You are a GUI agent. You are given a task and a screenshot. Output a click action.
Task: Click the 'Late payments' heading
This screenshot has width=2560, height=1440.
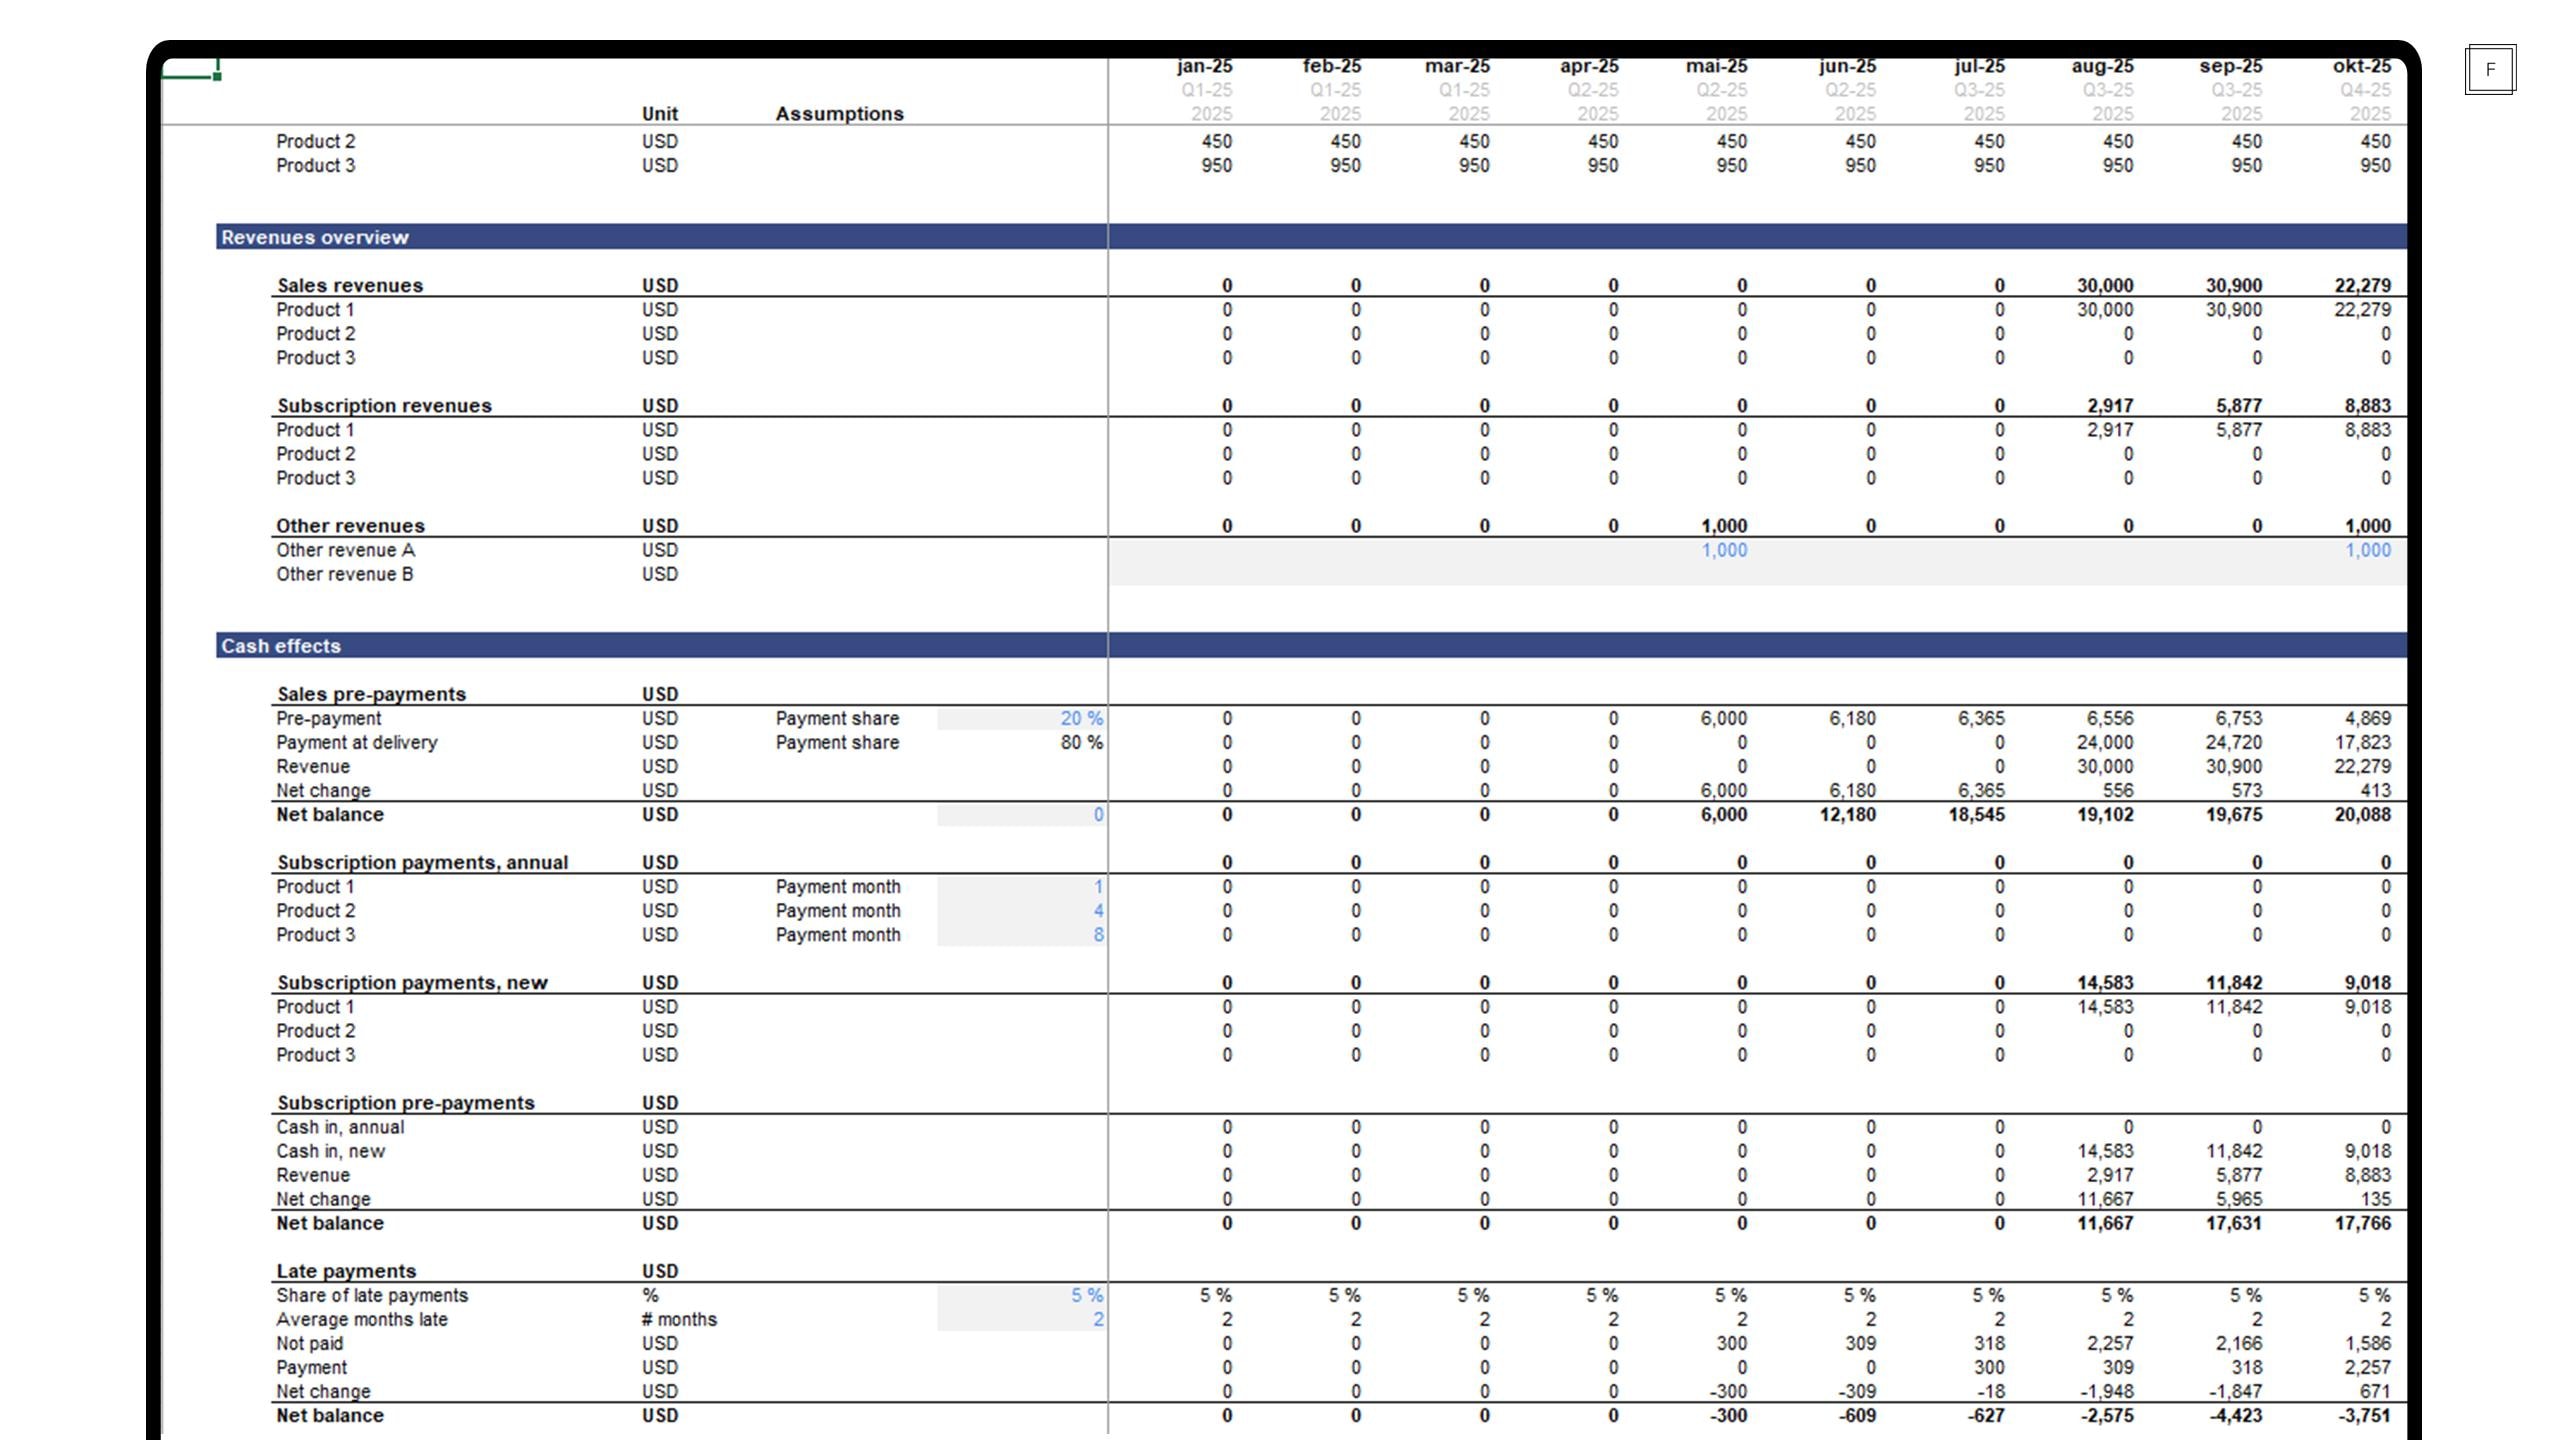[346, 1271]
